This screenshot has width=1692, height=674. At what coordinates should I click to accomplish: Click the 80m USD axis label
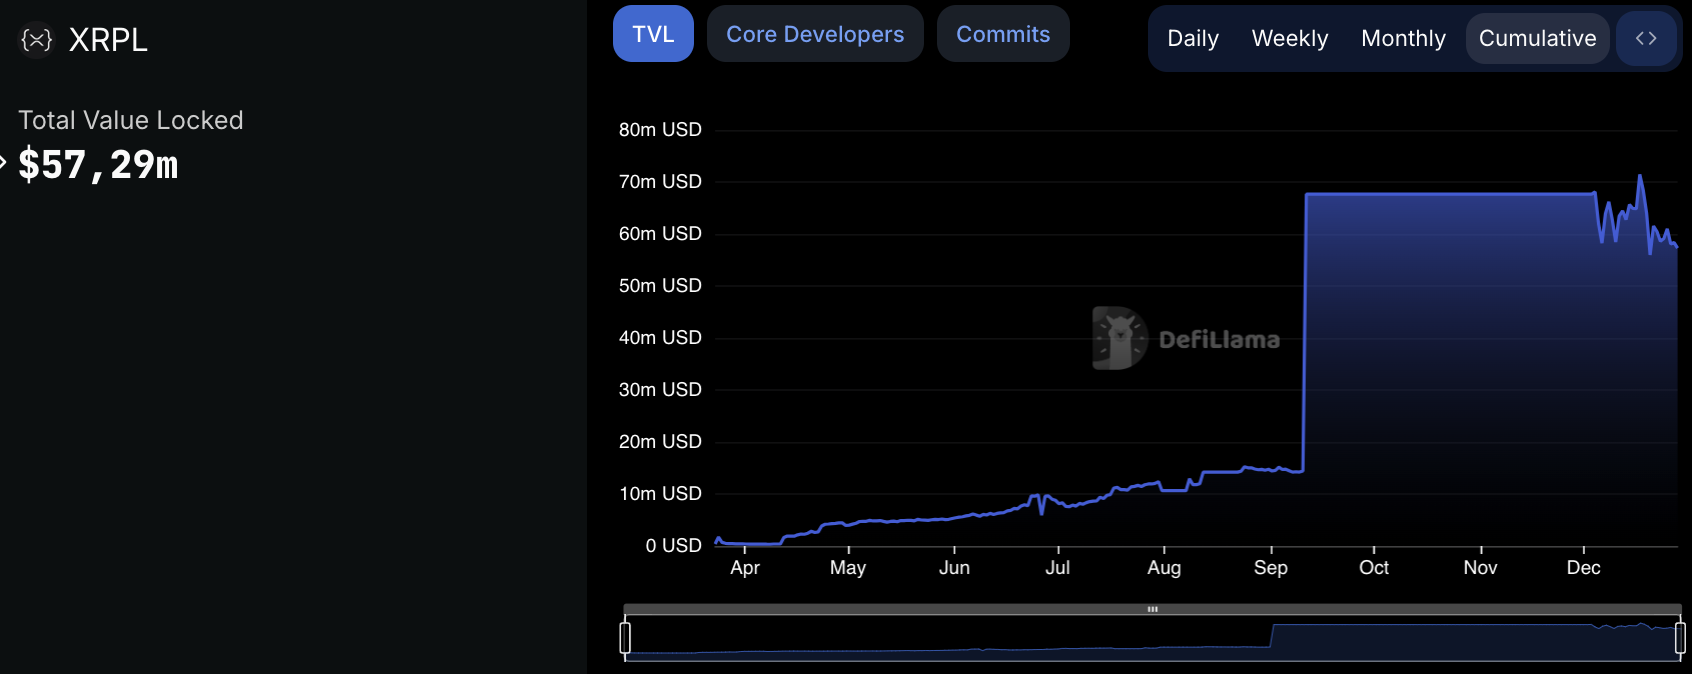click(660, 130)
